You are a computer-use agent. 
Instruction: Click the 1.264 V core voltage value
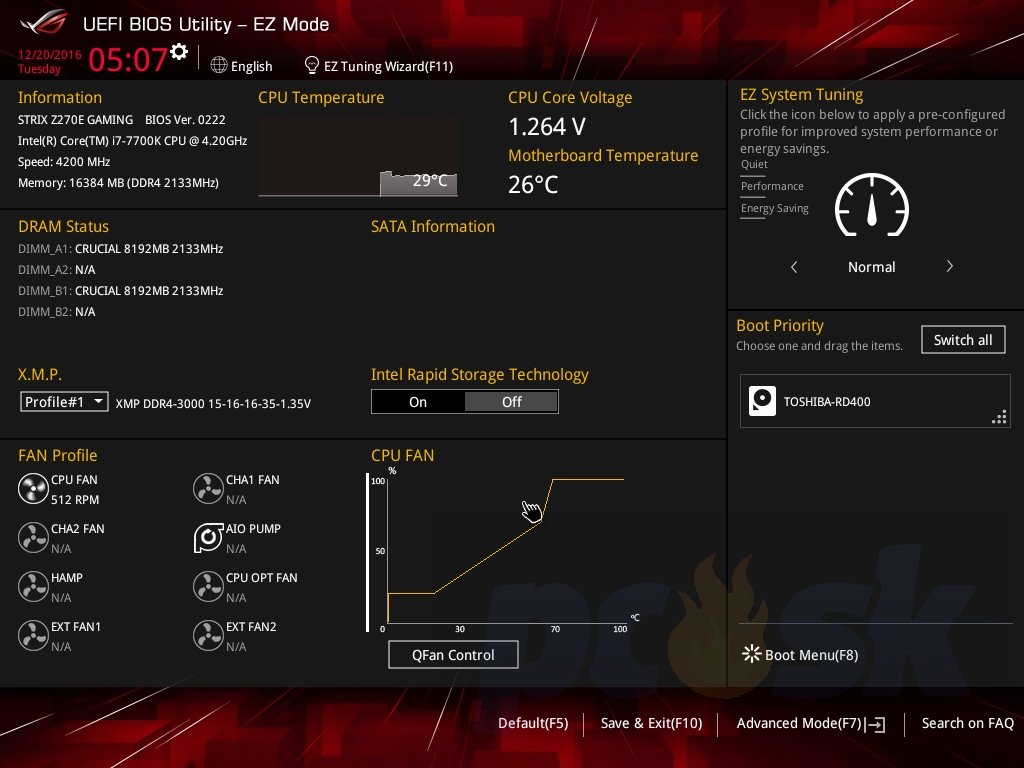tap(547, 126)
